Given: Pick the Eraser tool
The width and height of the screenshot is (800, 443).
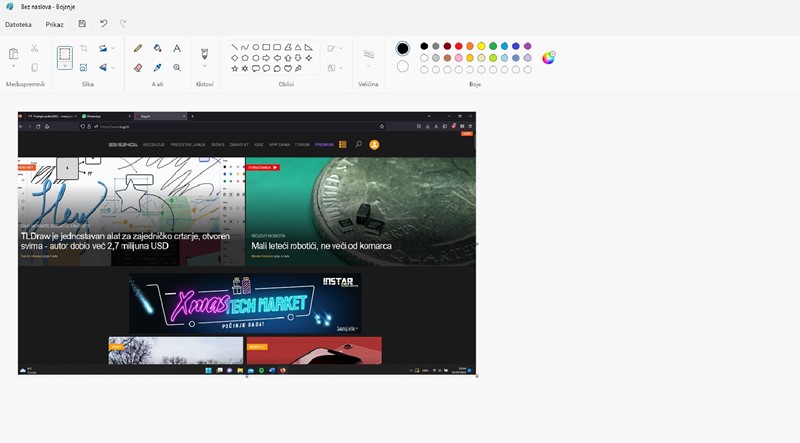Looking at the screenshot, I should [x=138, y=68].
